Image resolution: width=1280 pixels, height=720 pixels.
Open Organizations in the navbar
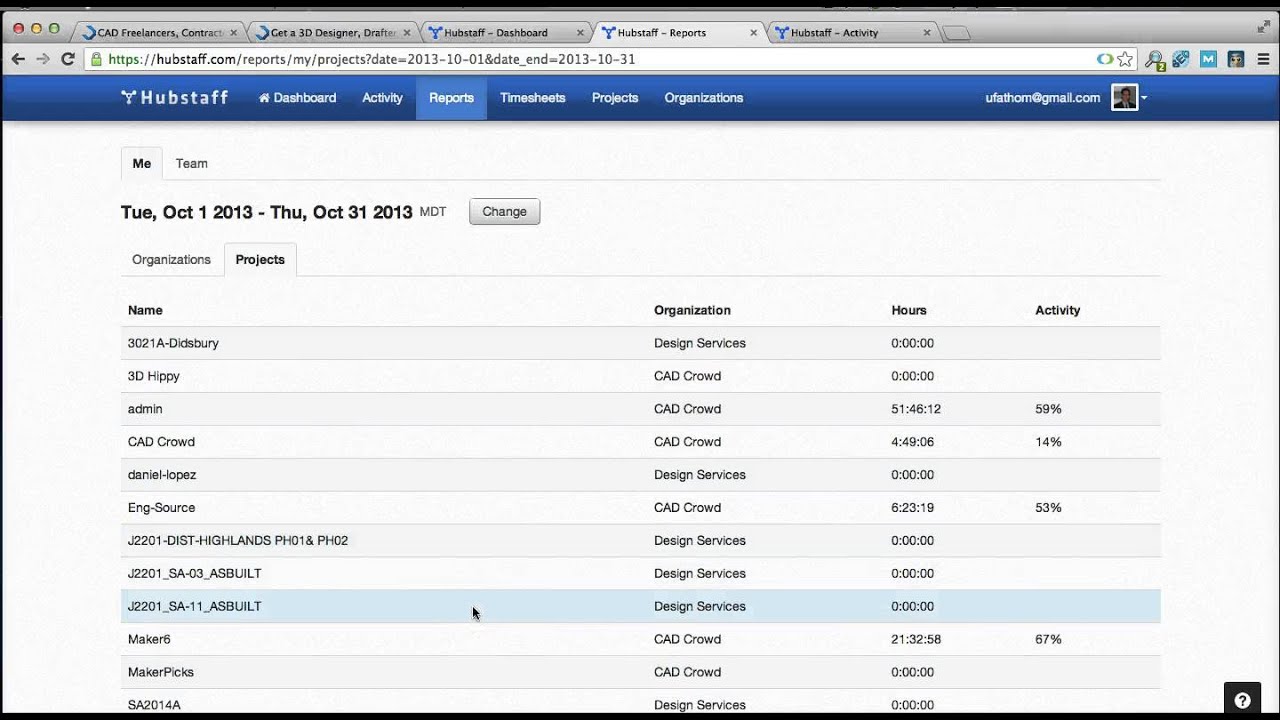tap(703, 98)
